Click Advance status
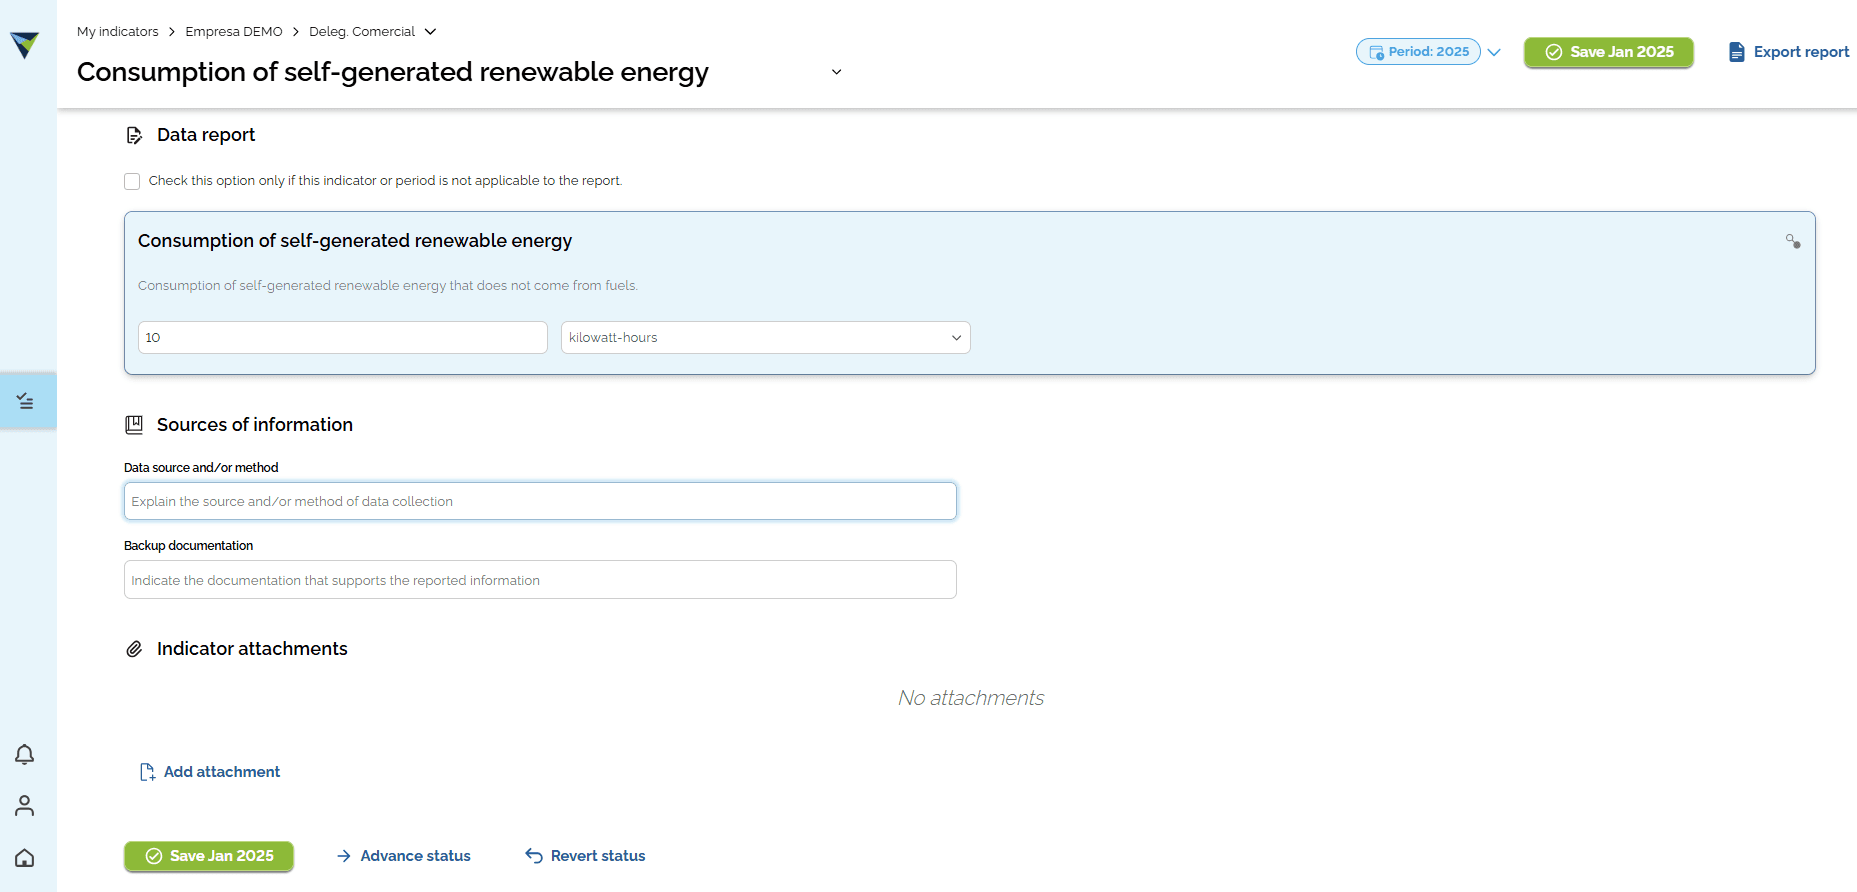The height and width of the screenshot is (892, 1857). [x=404, y=856]
